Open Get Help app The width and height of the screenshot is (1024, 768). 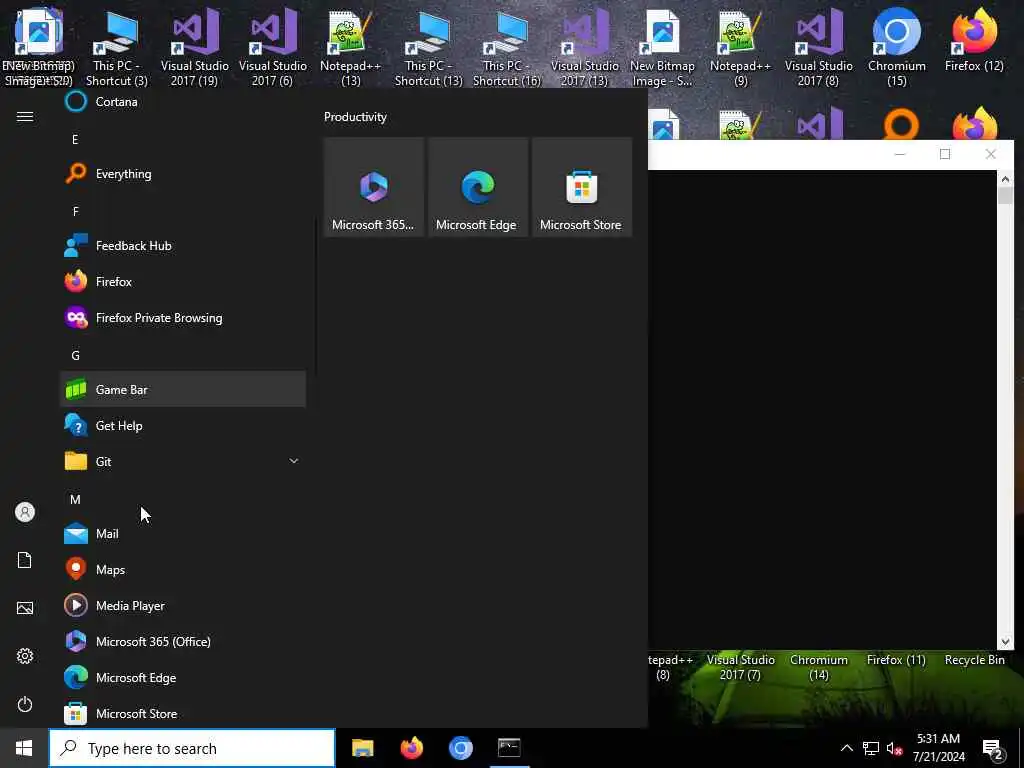183,425
